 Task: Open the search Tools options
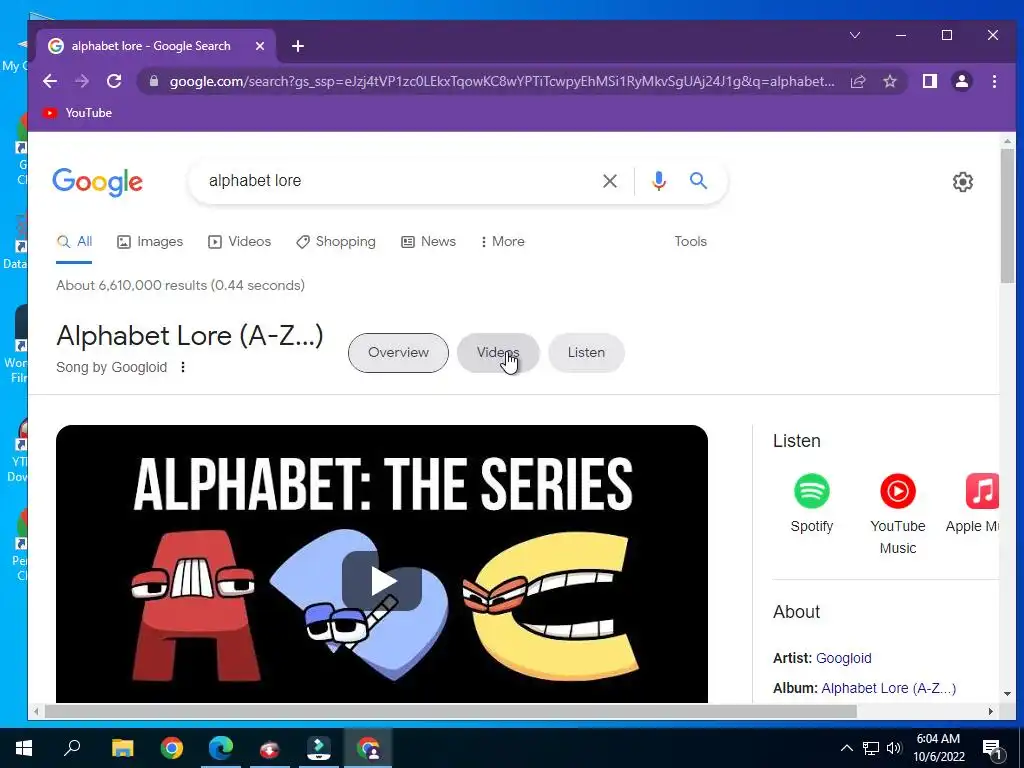pos(690,242)
